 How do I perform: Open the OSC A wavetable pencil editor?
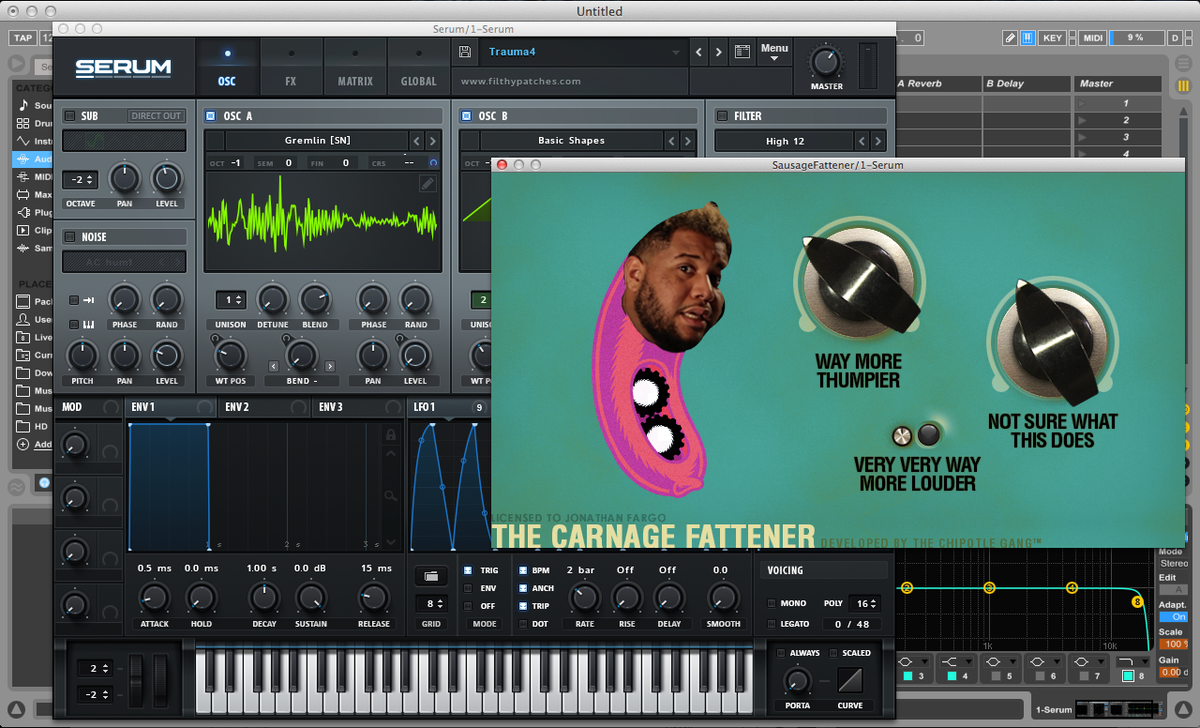tap(428, 183)
